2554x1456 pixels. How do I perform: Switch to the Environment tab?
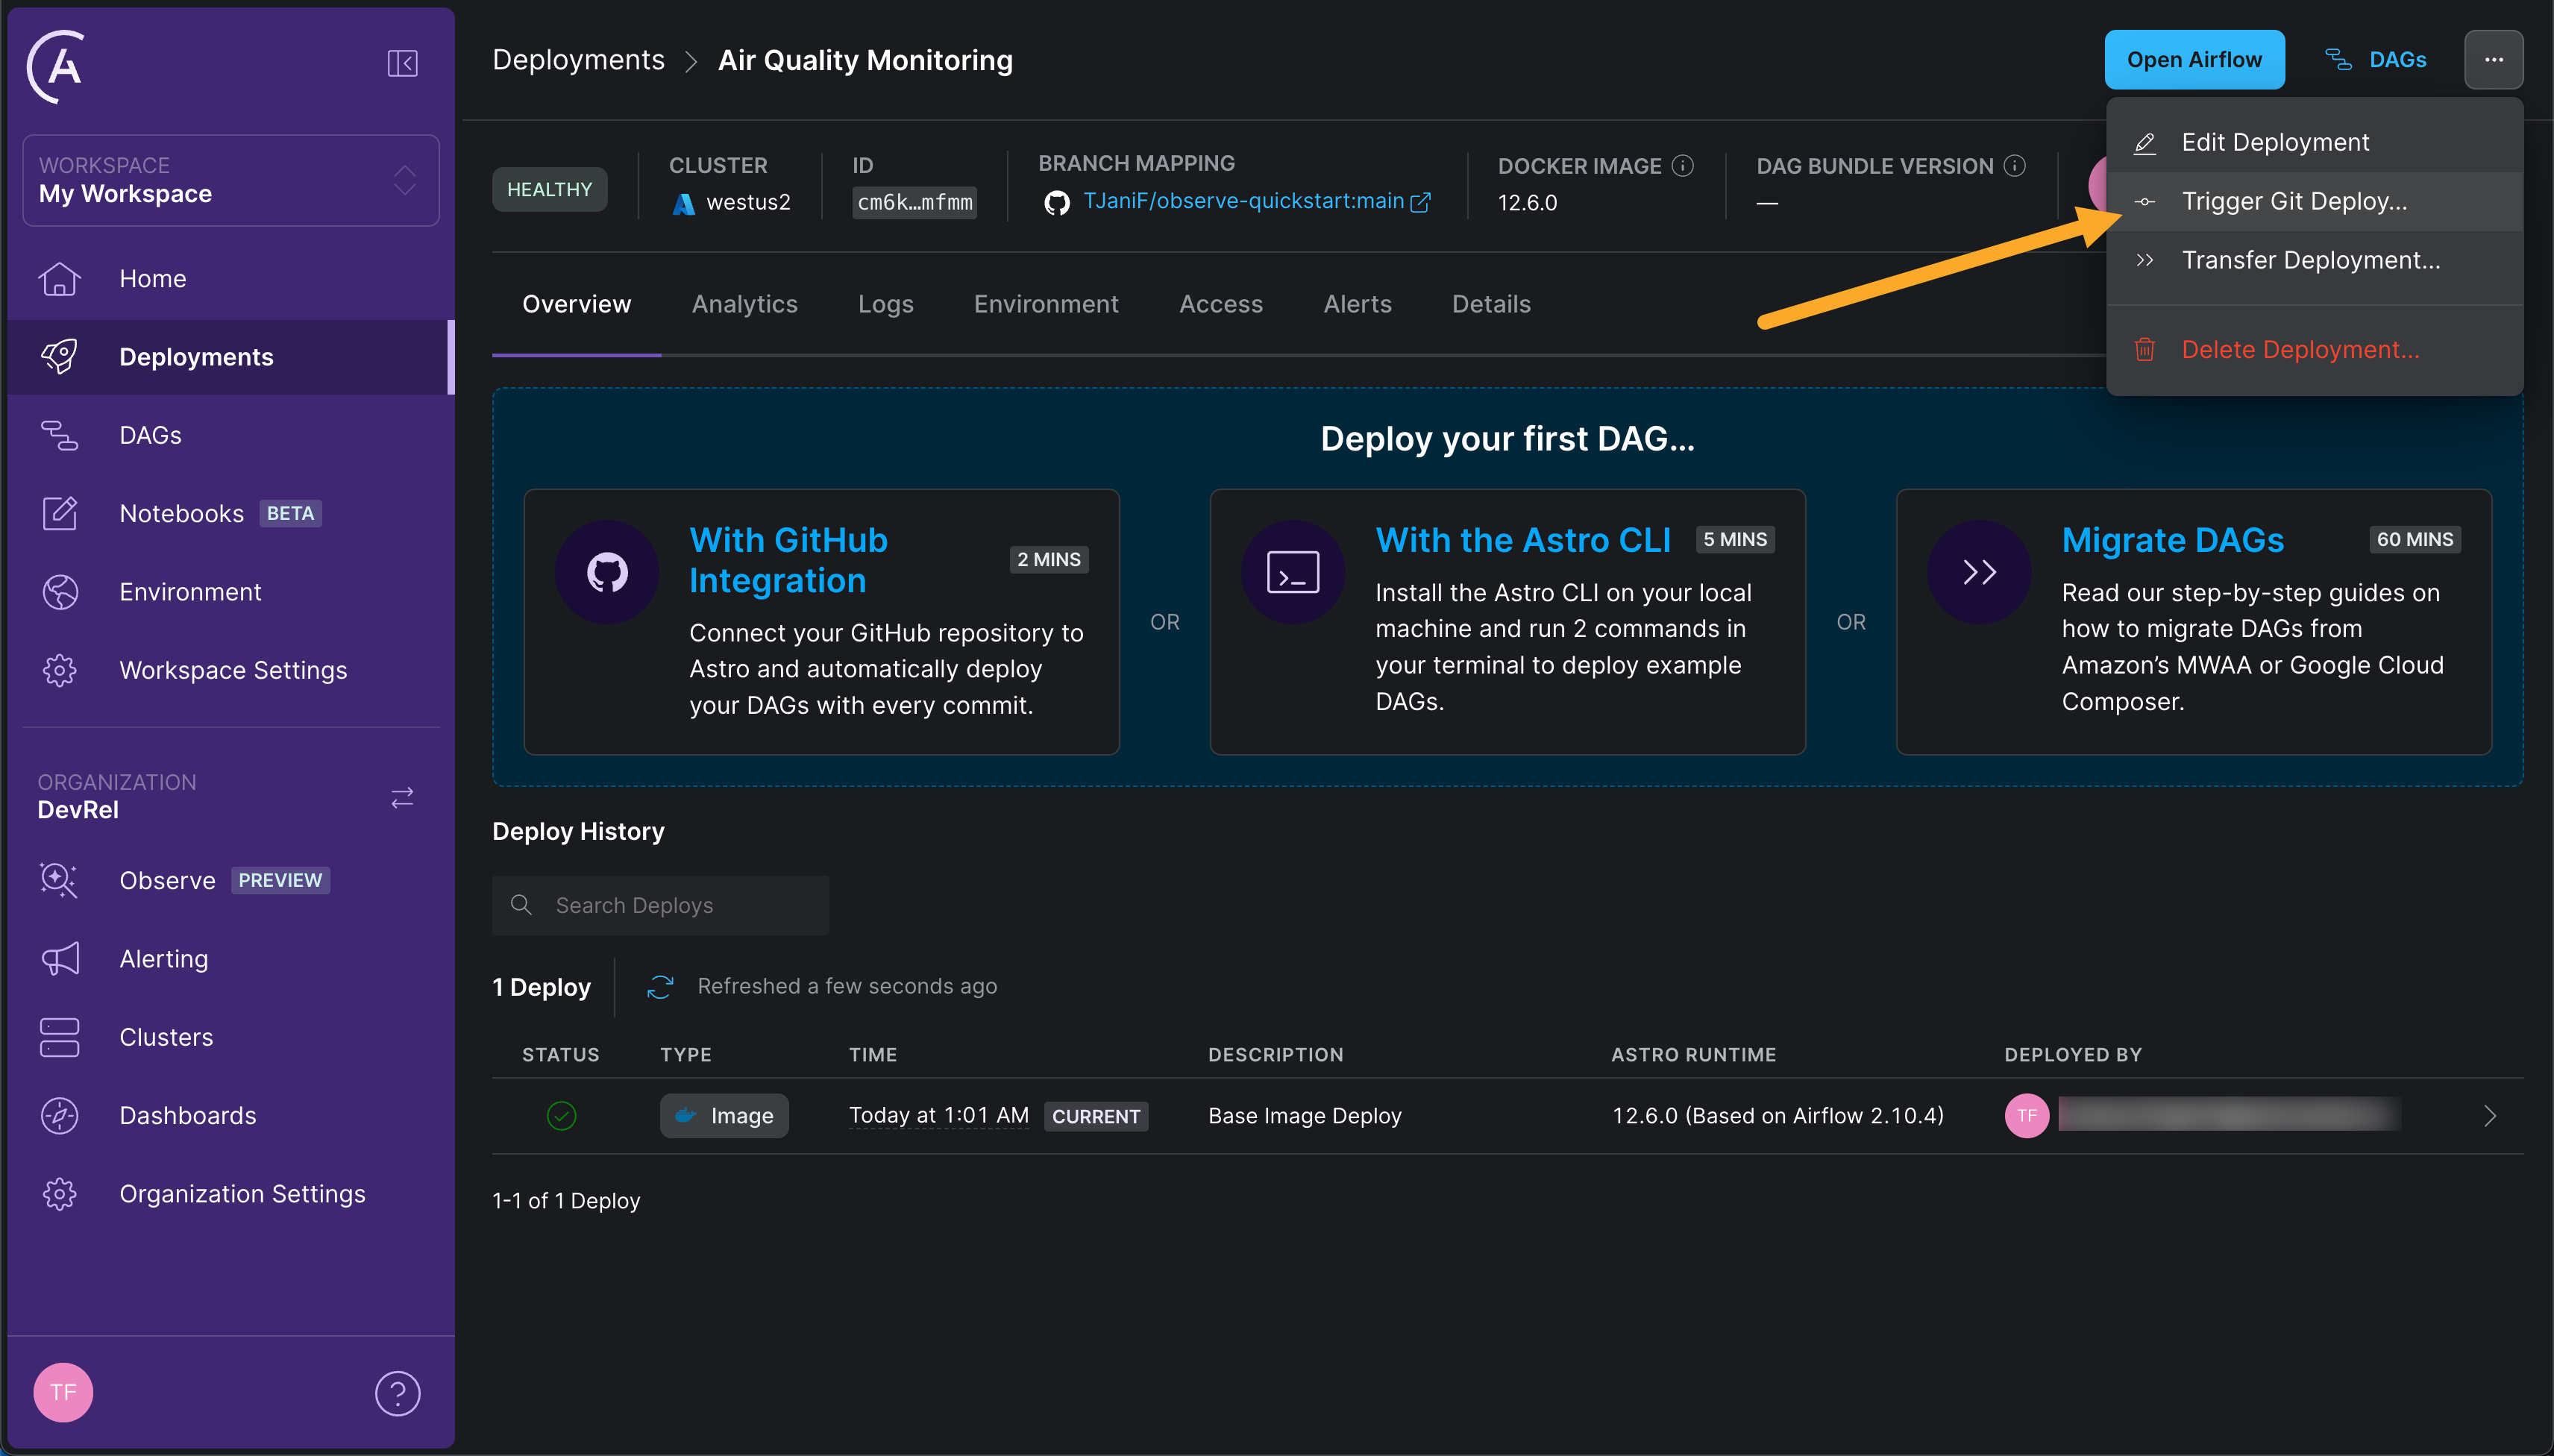1046,304
